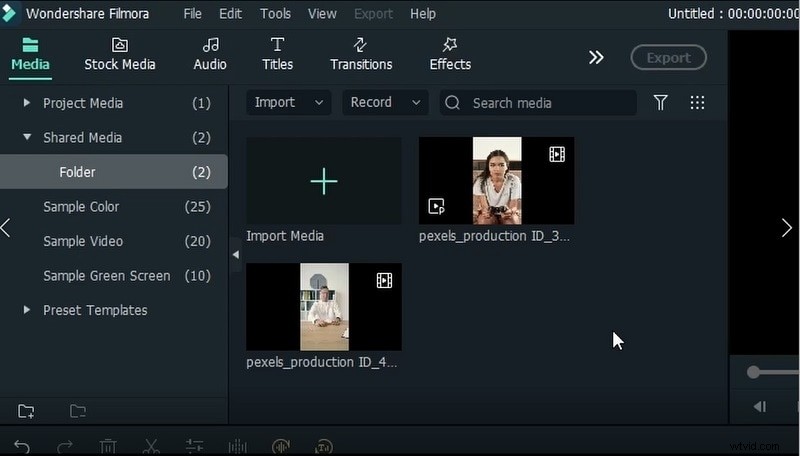Collapse the Shared Media tree item
Viewport: 800px width, 456px height.
27,138
